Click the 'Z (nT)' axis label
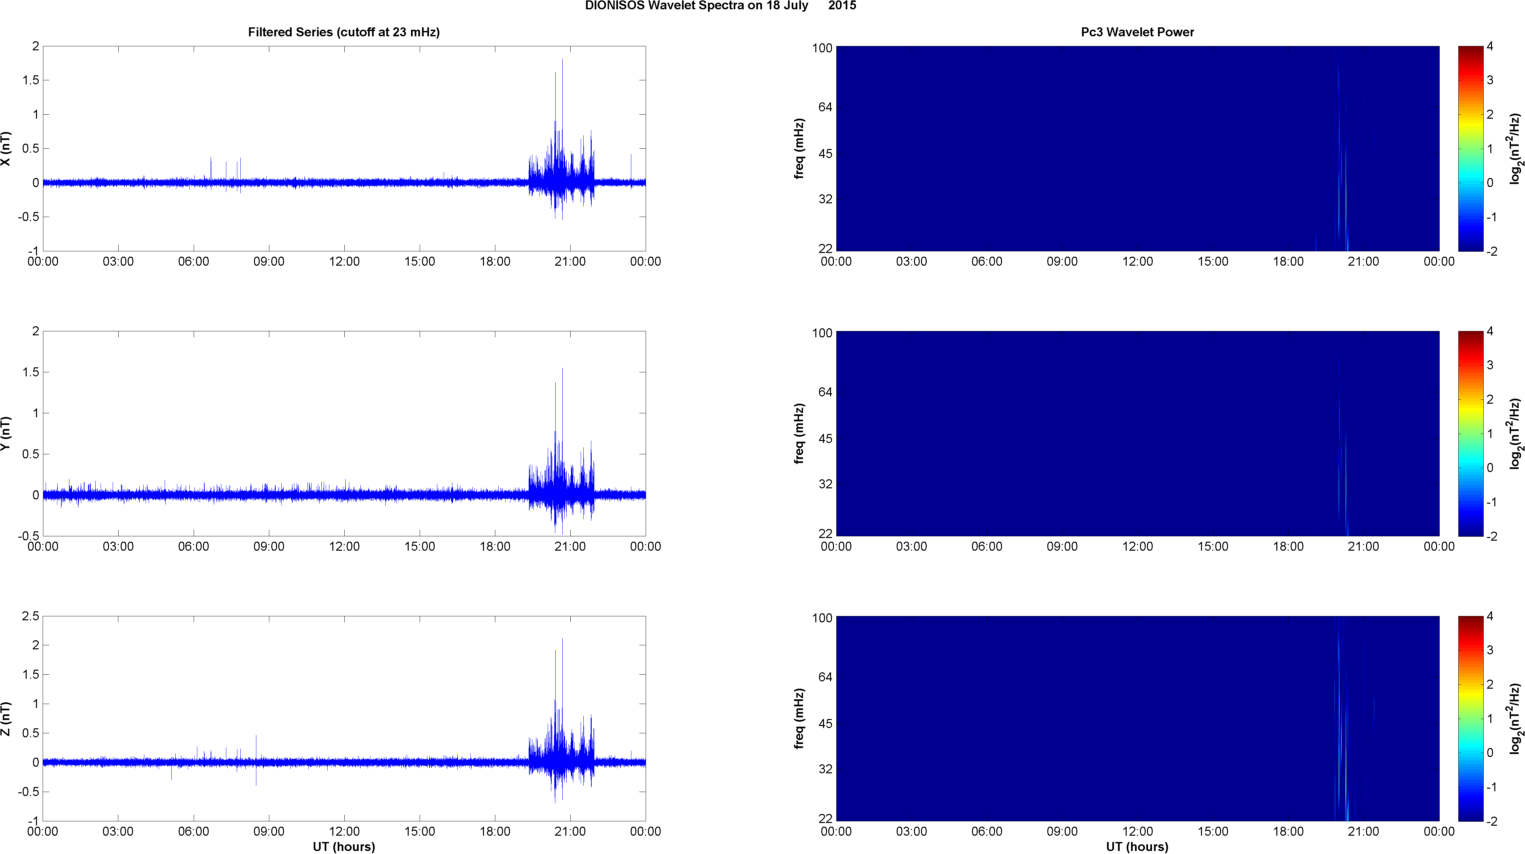The width and height of the screenshot is (1525, 854). click(6, 719)
